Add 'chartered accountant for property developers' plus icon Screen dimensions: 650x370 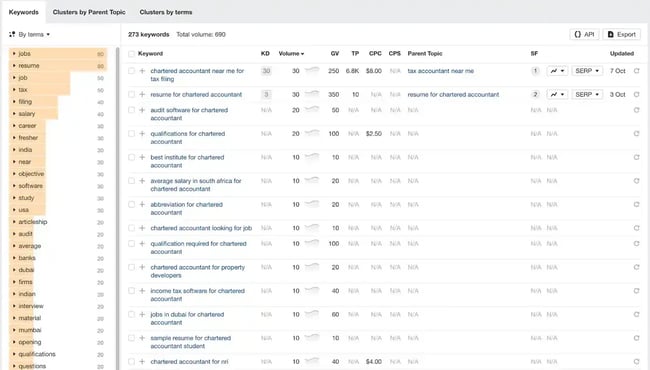(x=142, y=268)
